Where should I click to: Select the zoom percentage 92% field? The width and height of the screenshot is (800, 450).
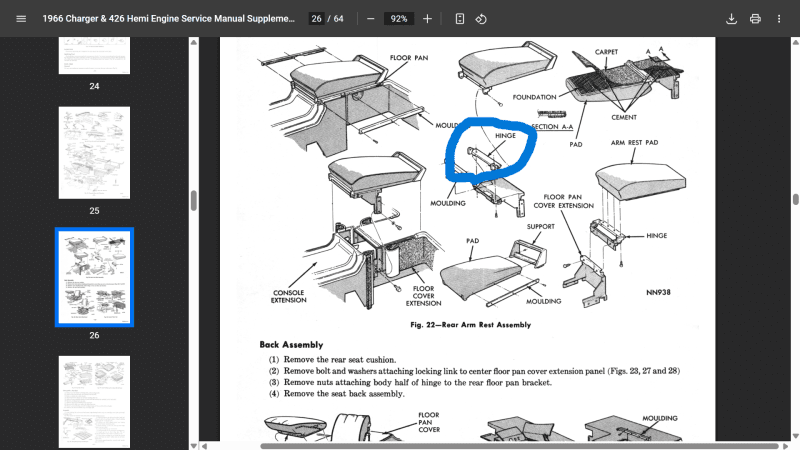[399, 19]
